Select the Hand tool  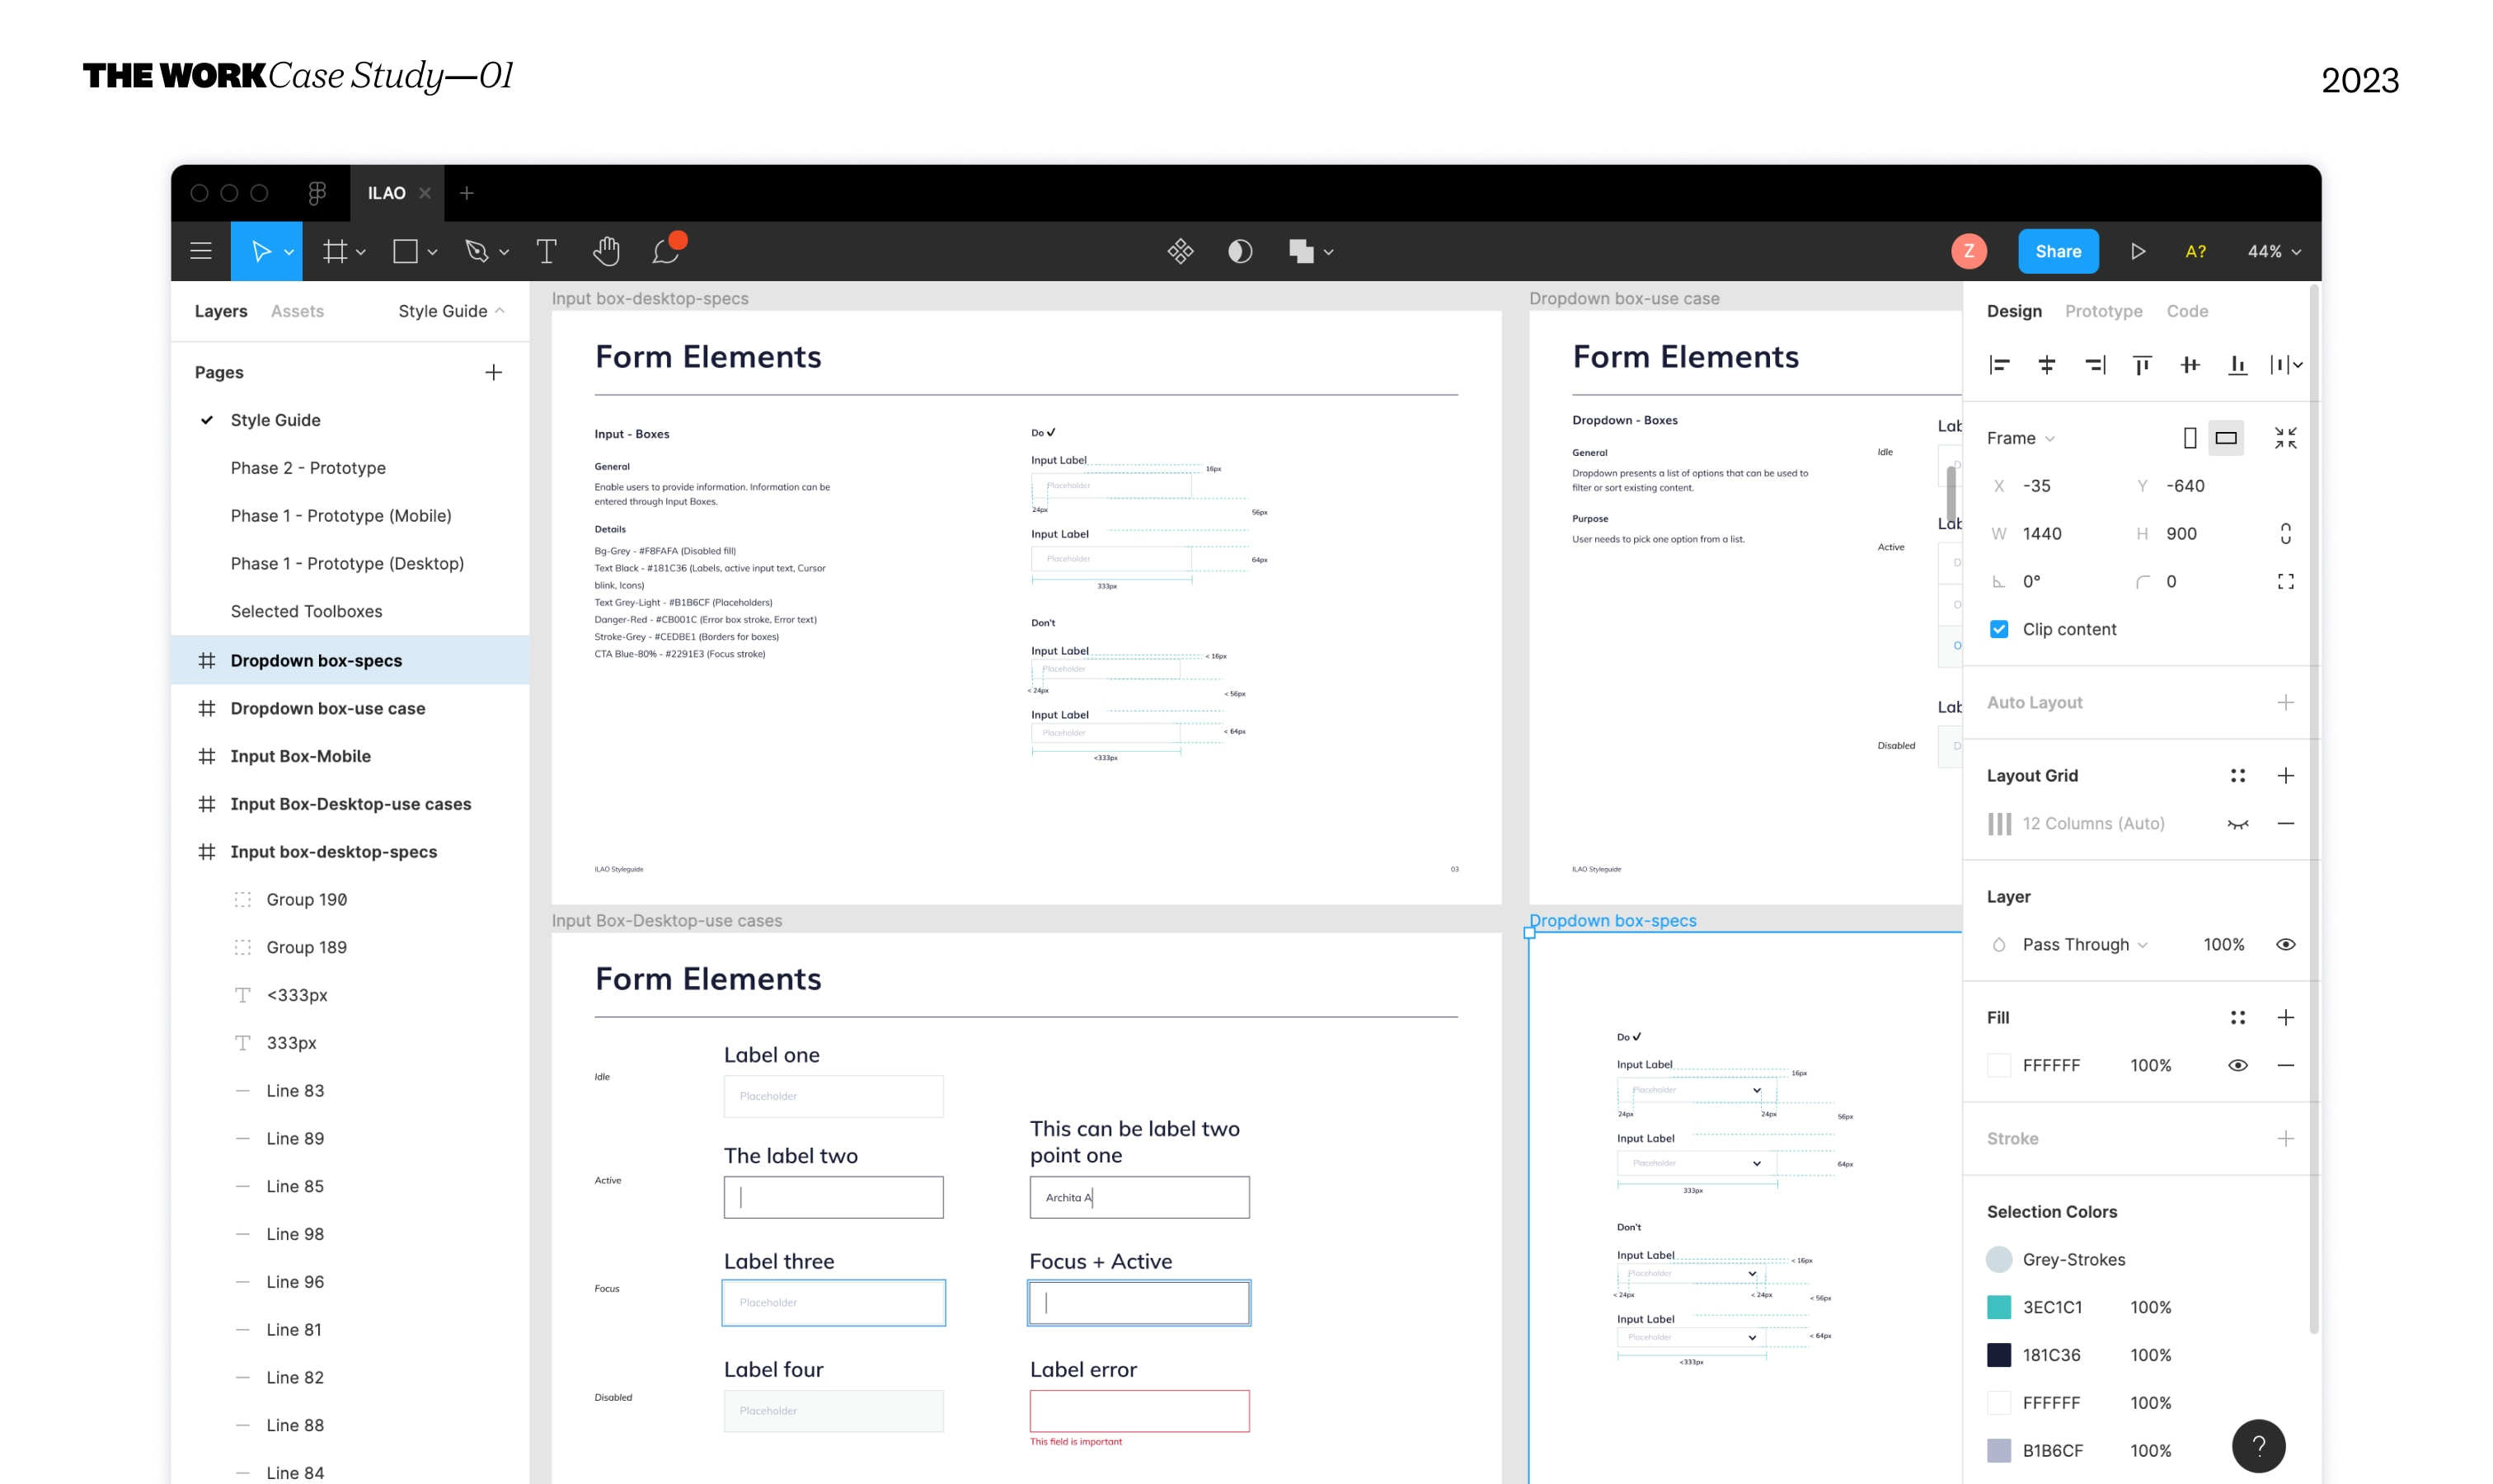[606, 251]
